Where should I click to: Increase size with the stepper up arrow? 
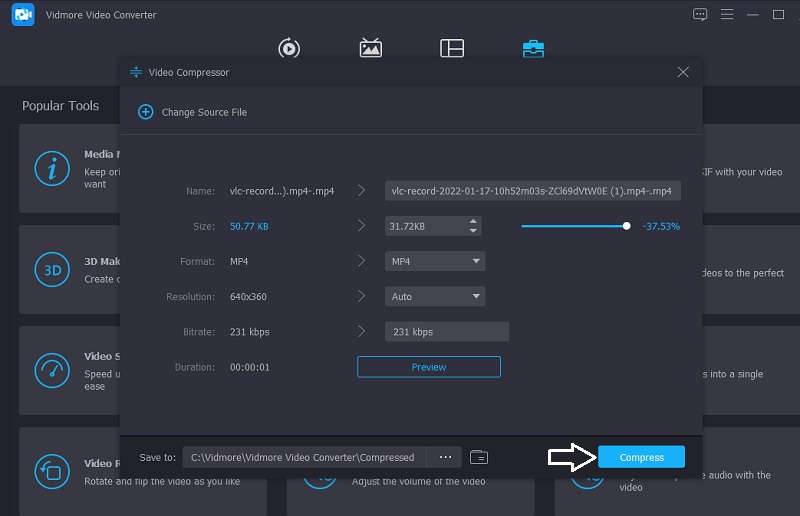(x=472, y=222)
